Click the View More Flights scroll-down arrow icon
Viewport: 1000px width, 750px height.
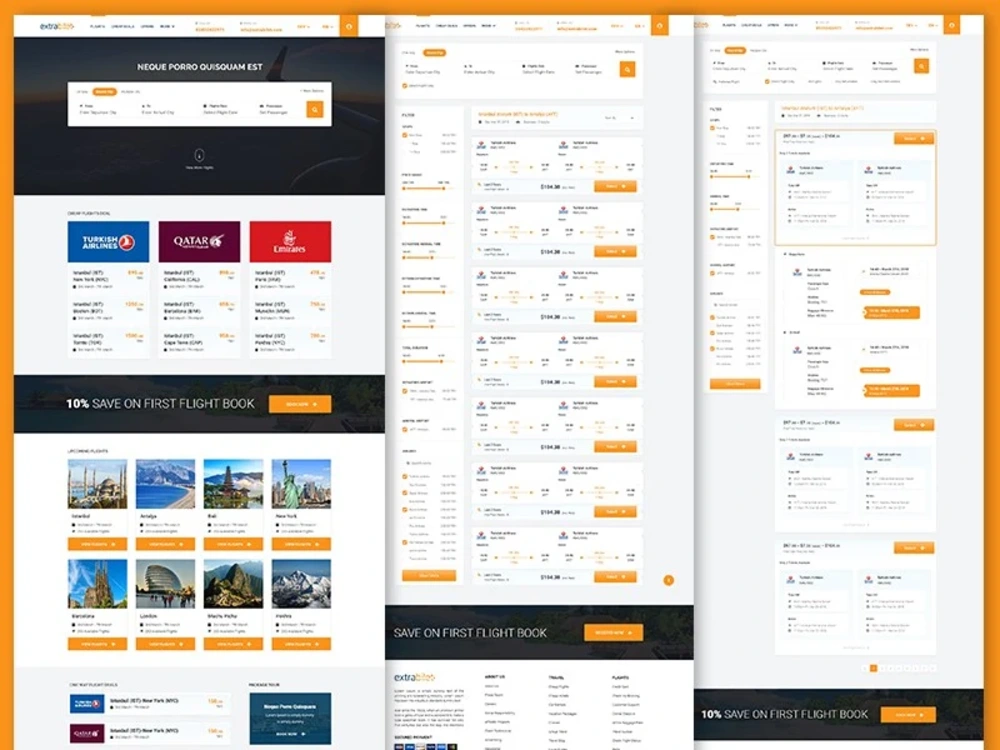tap(198, 155)
